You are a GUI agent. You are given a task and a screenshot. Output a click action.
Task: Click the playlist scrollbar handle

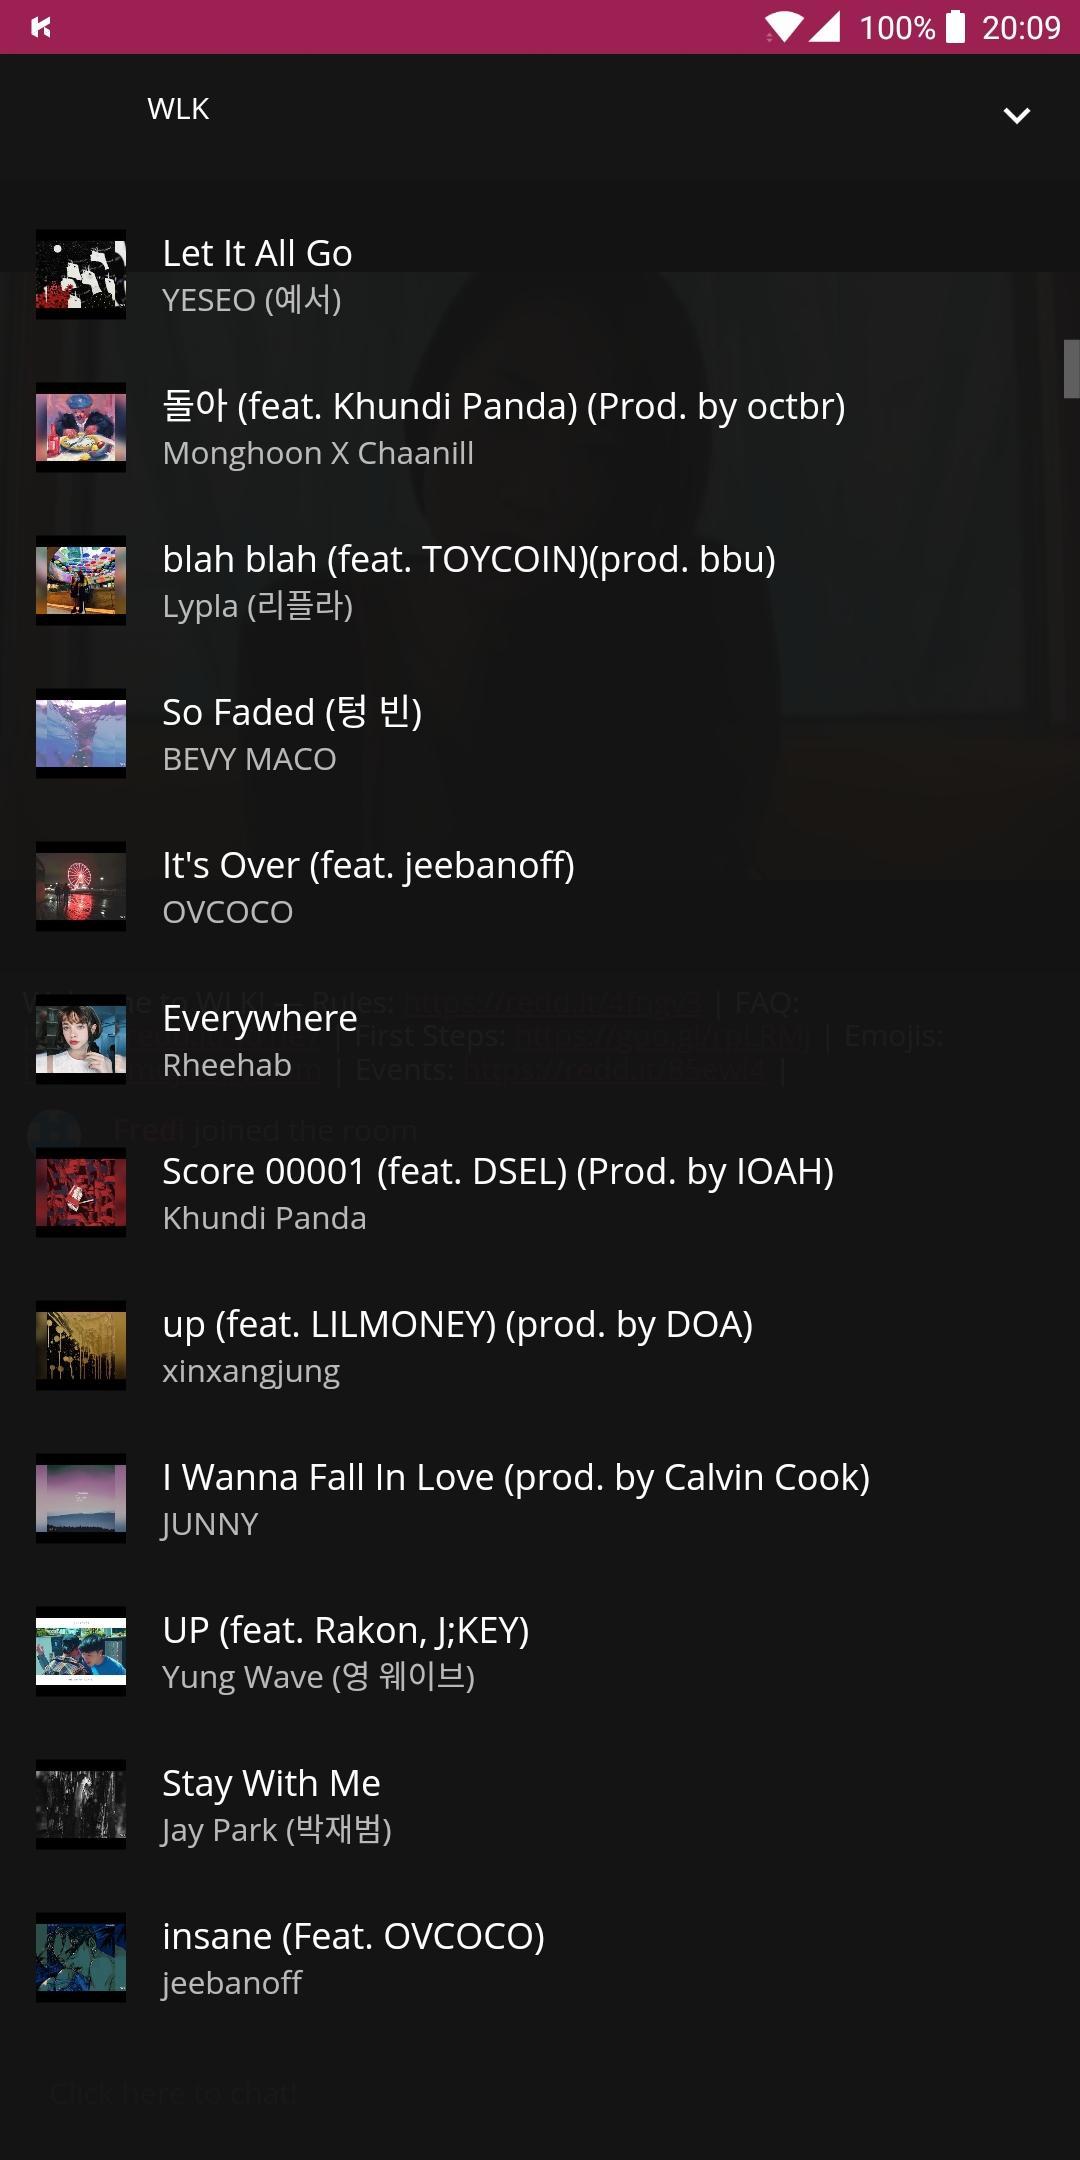pyautogui.click(x=1071, y=369)
